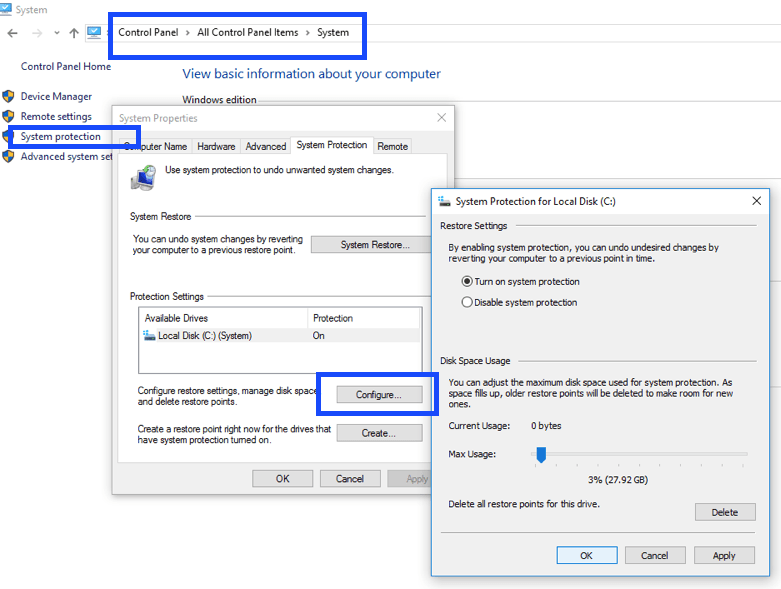Image resolution: width=781 pixels, height=589 pixels.
Task: Open the recent locations dropdown arrow
Action: pyautogui.click(x=57, y=33)
